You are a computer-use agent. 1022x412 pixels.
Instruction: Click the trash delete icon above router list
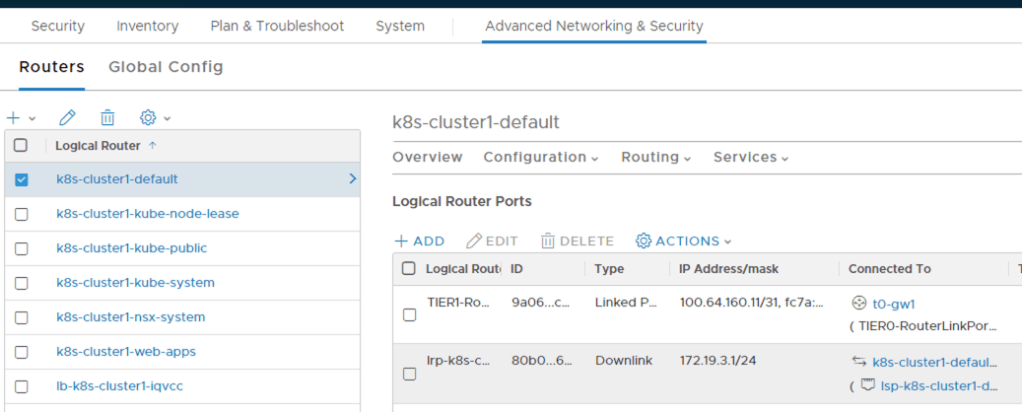pyautogui.click(x=107, y=118)
